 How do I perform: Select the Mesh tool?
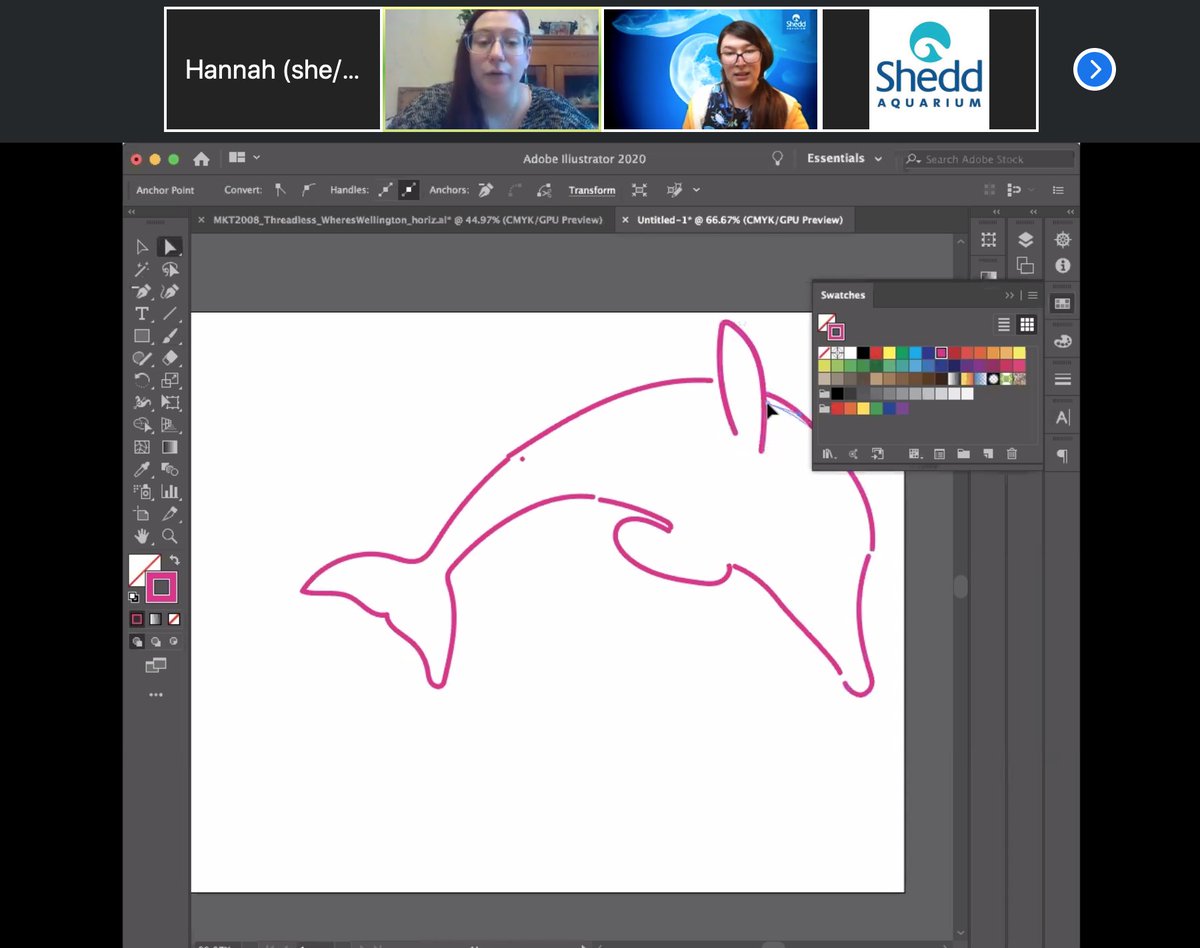pos(142,447)
